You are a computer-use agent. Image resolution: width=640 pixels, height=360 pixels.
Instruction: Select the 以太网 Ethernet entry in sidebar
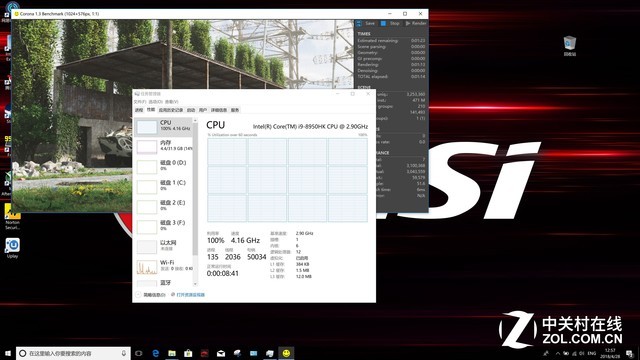(164, 247)
